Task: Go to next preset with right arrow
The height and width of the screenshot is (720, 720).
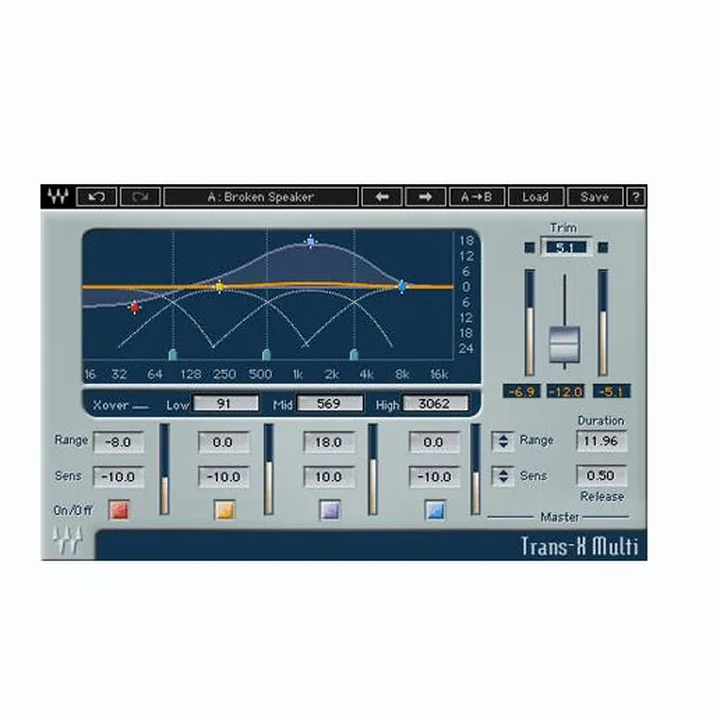Action: point(426,197)
